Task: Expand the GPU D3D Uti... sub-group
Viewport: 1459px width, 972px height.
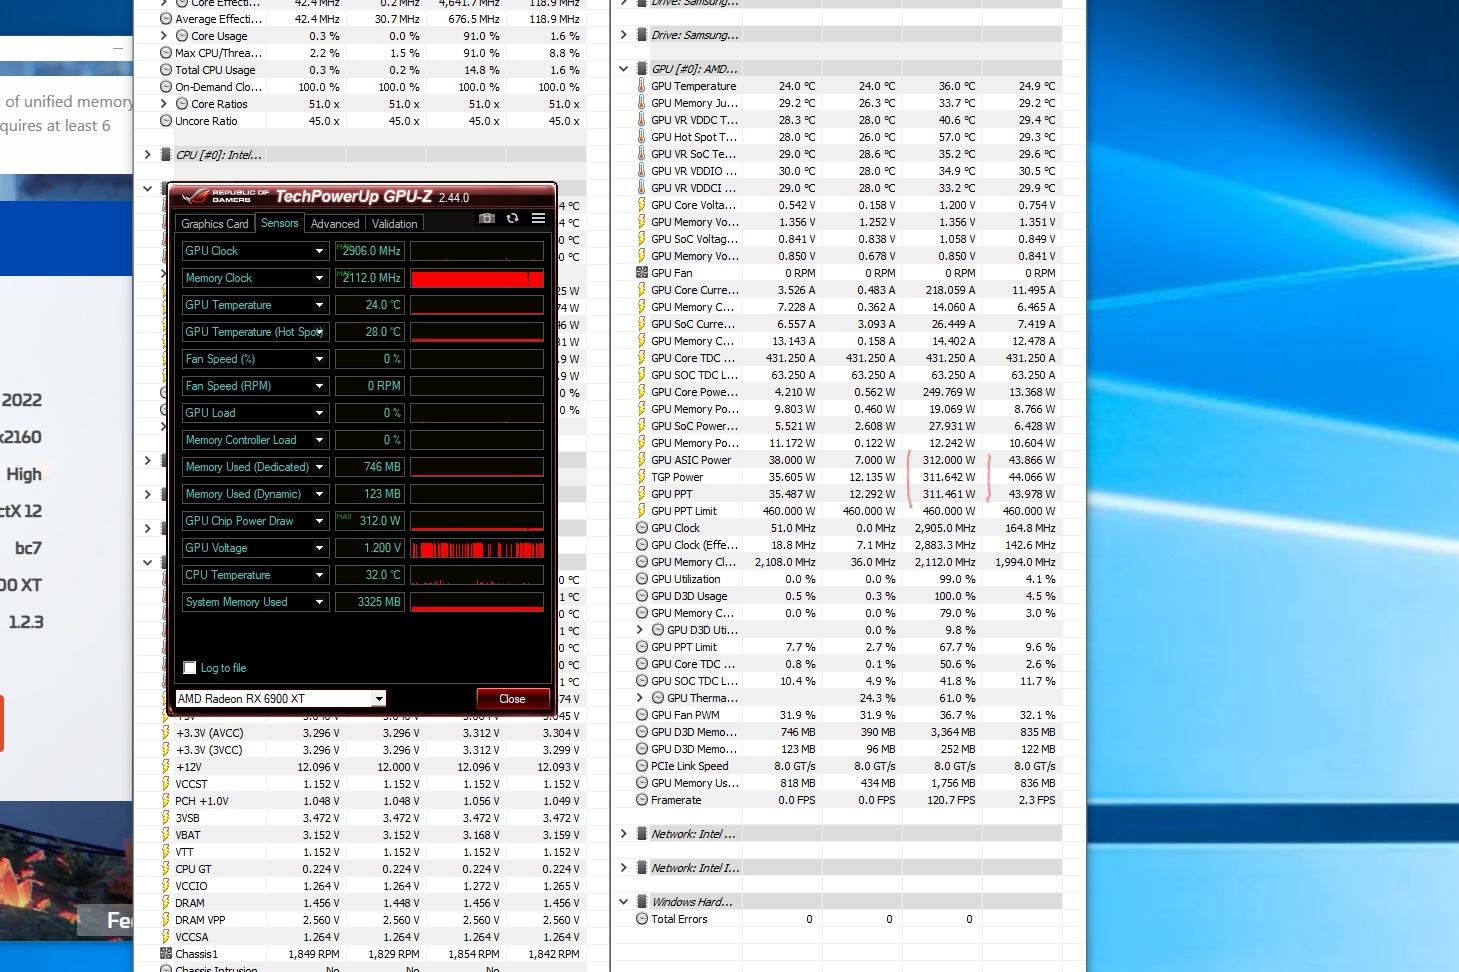Action: 640,630
